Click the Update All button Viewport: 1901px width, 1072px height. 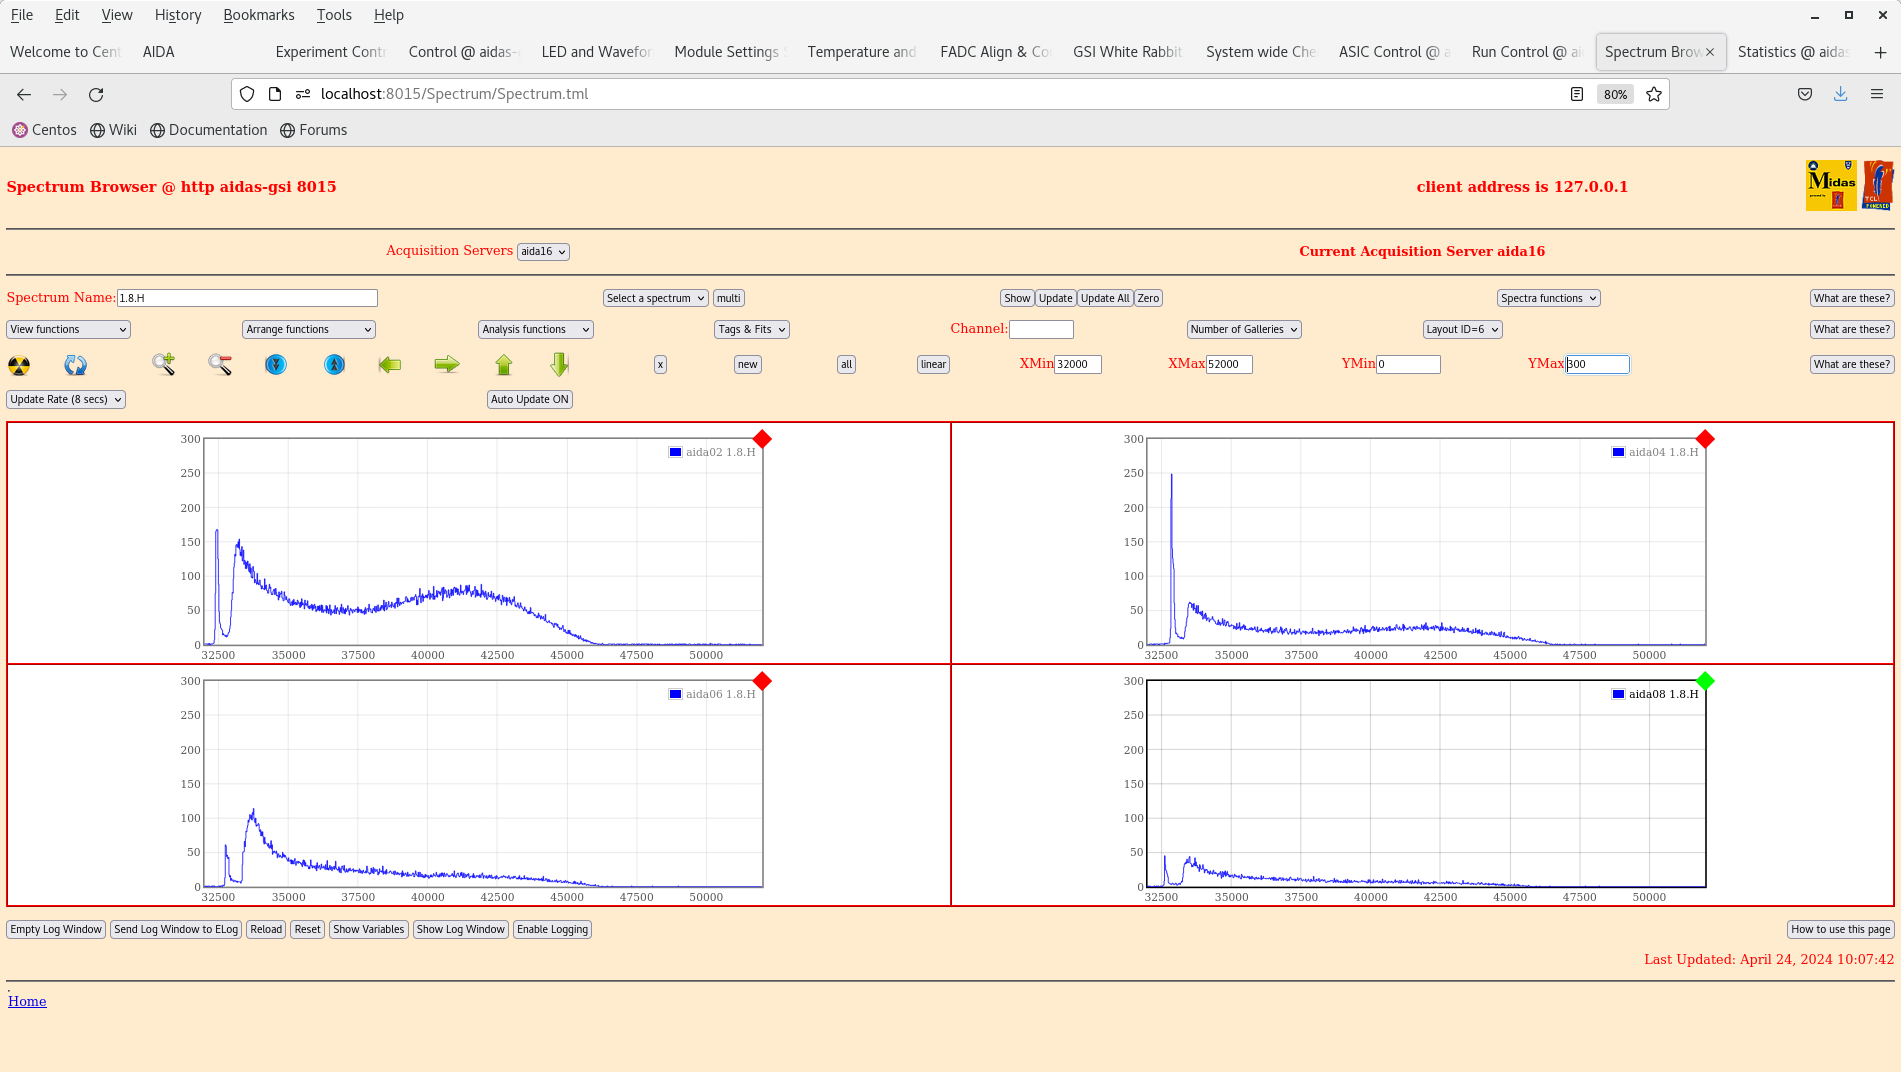point(1104,297)
